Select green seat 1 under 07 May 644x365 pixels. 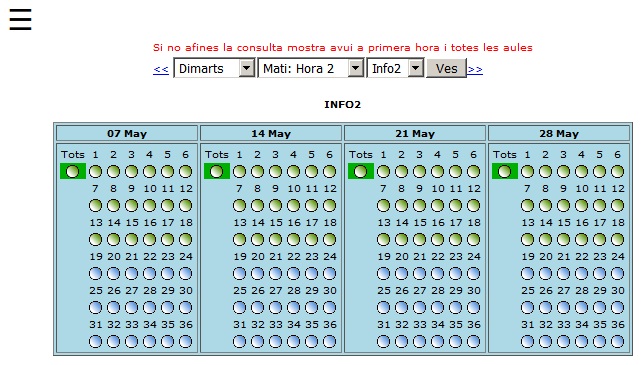(95, 172)
